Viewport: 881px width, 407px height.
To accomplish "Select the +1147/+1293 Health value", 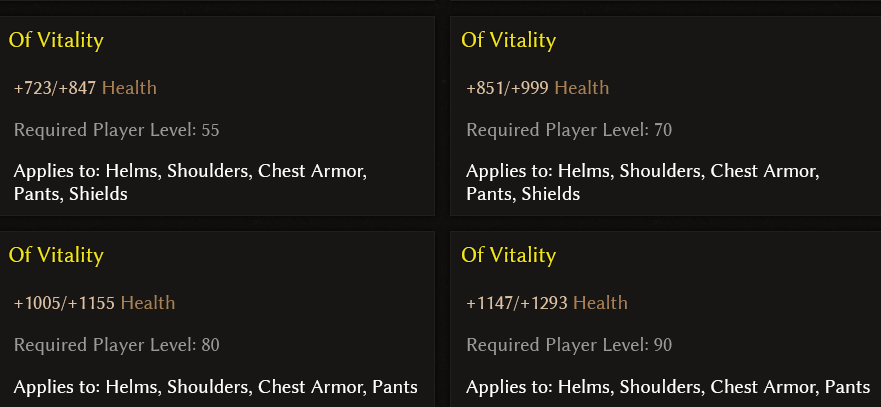I will pyautogui.click(x=547, y=304).
